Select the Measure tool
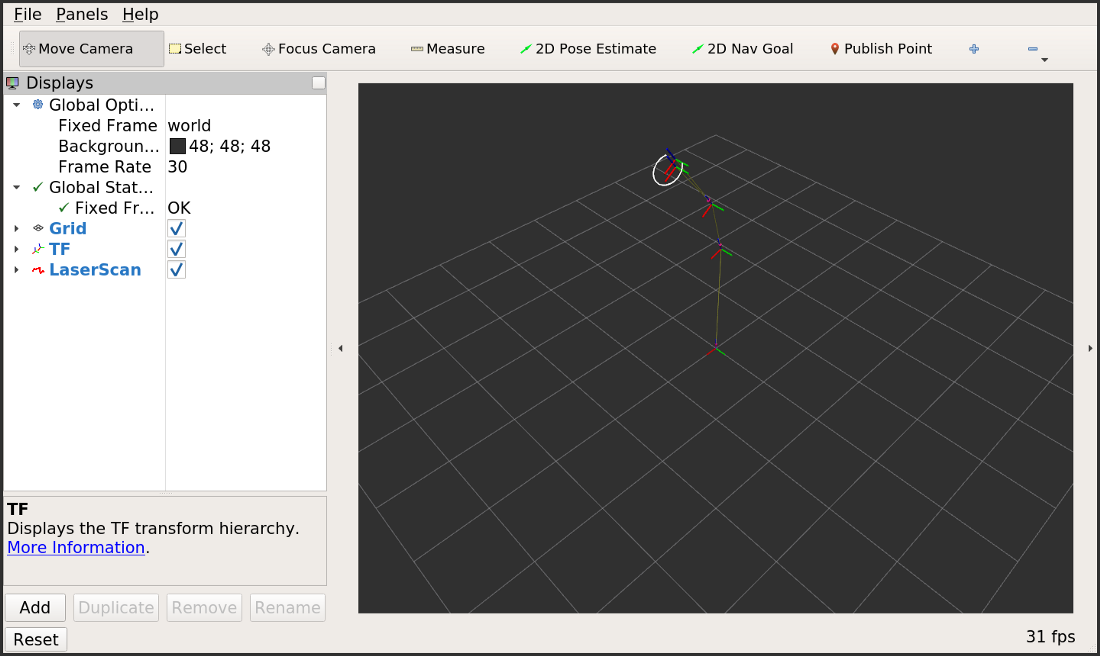This screenshot has height=656, width=1100. [447, 48]
